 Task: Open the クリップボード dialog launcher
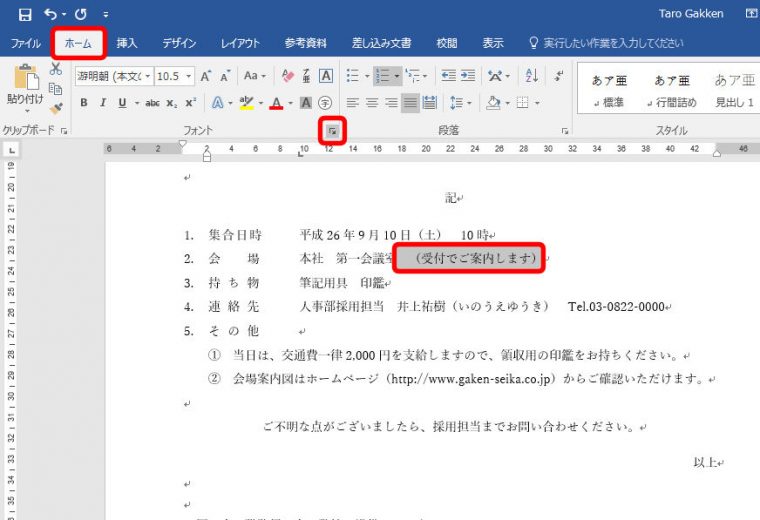tap(64, 130)
